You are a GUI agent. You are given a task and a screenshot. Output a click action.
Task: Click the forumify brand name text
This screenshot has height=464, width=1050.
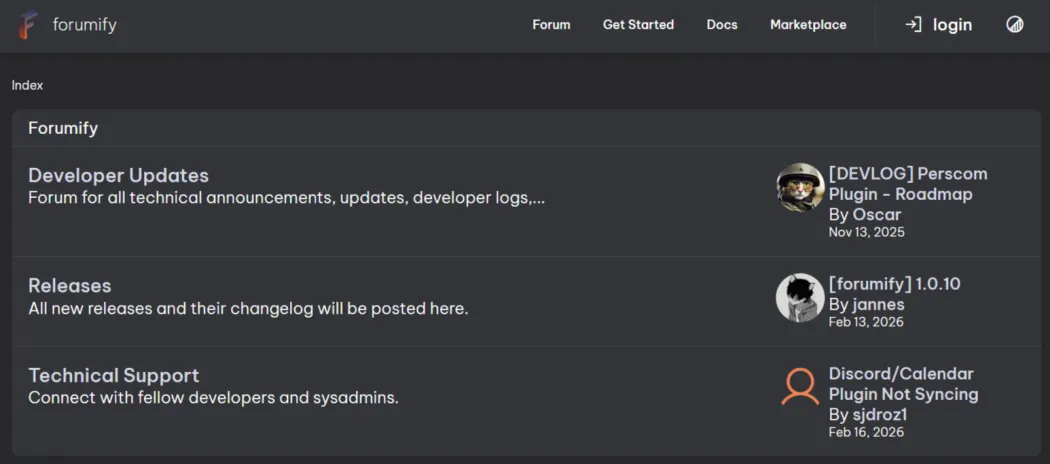[84, 25]
